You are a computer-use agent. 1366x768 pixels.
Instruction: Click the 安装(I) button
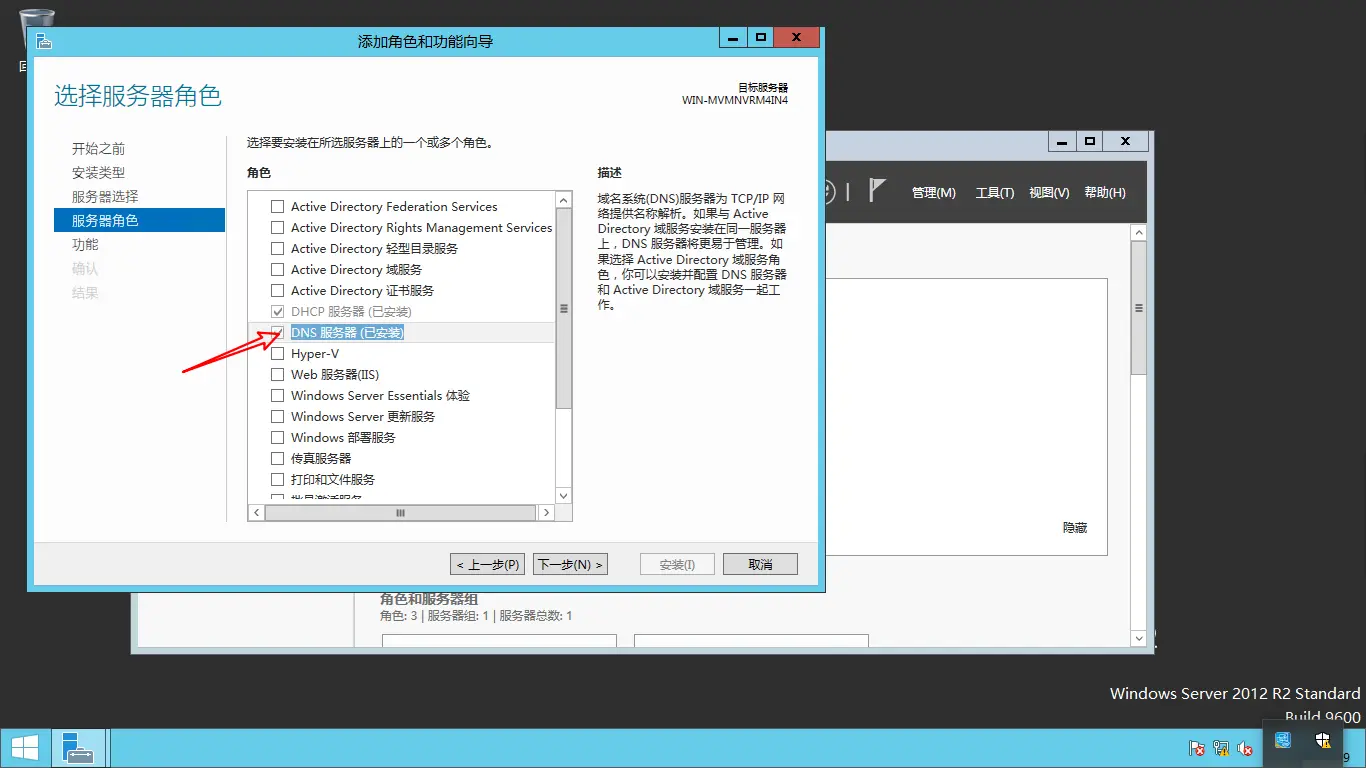[x=677, y=564]
